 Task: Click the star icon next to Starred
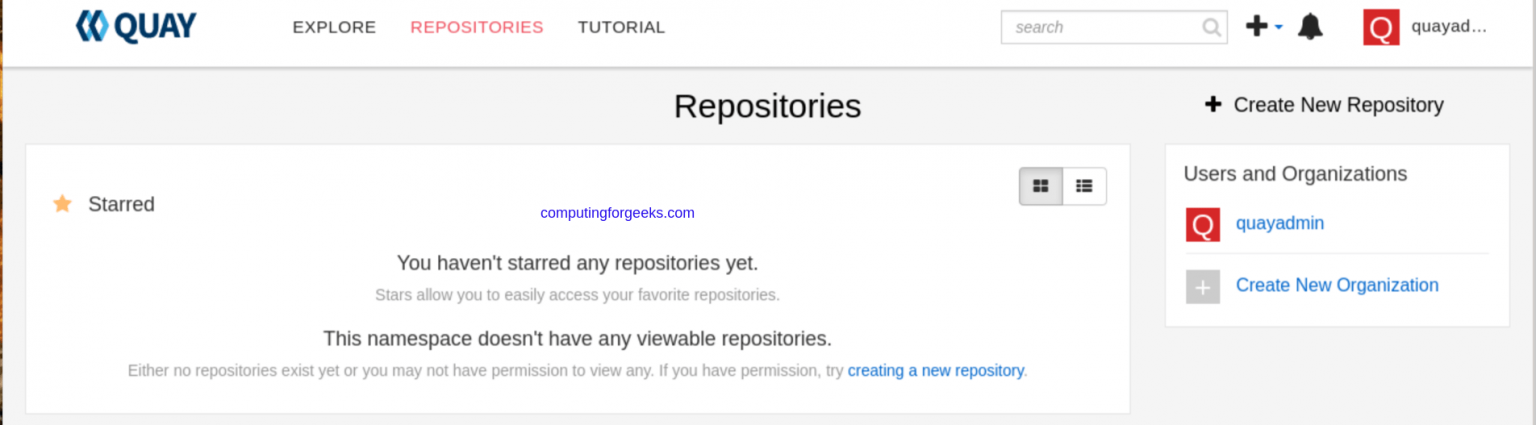tap(62, 204)
